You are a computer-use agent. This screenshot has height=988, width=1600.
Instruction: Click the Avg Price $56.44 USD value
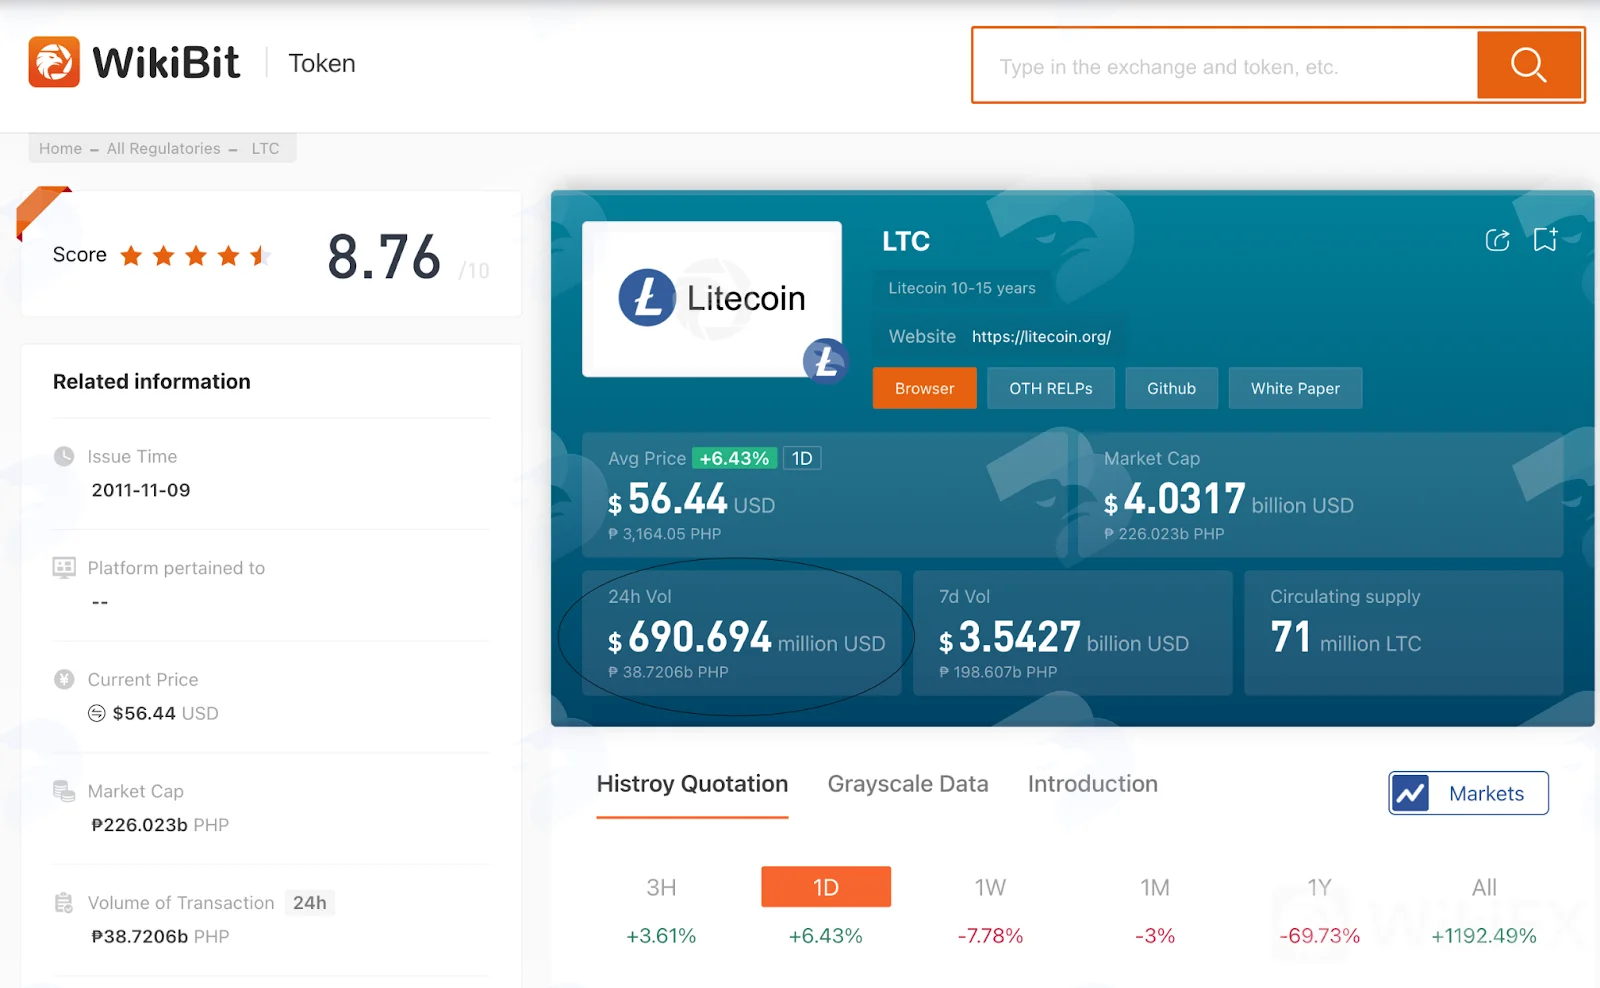pos(692,499)
